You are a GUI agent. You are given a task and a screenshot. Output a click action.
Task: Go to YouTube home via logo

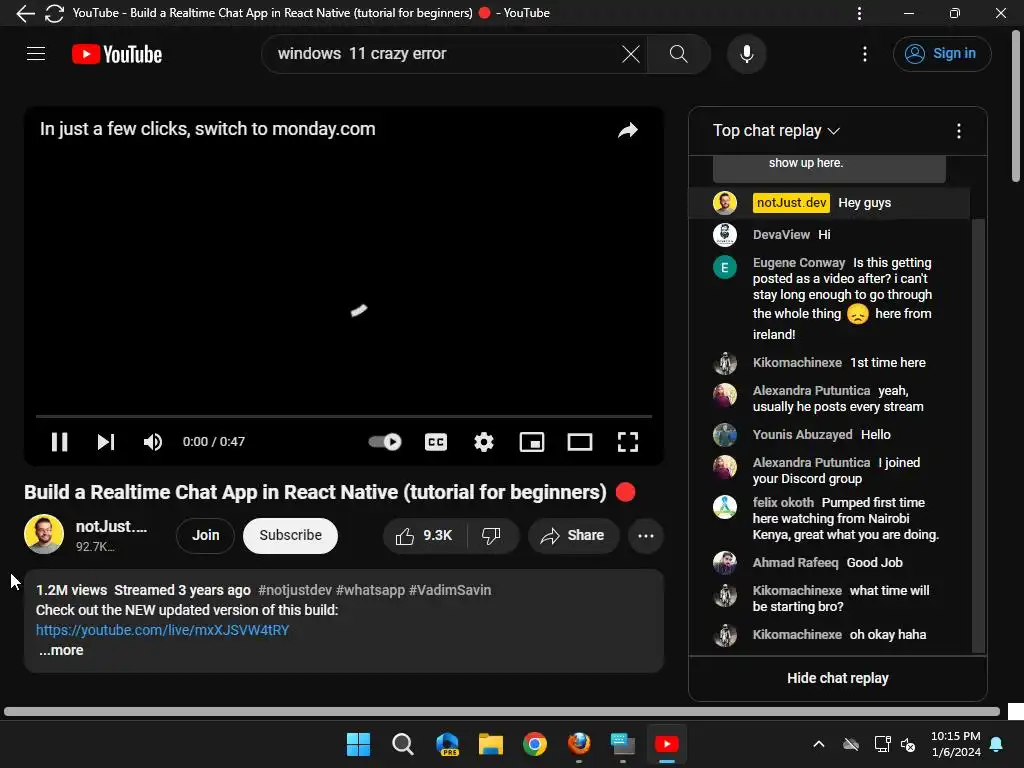coord(117,54)
